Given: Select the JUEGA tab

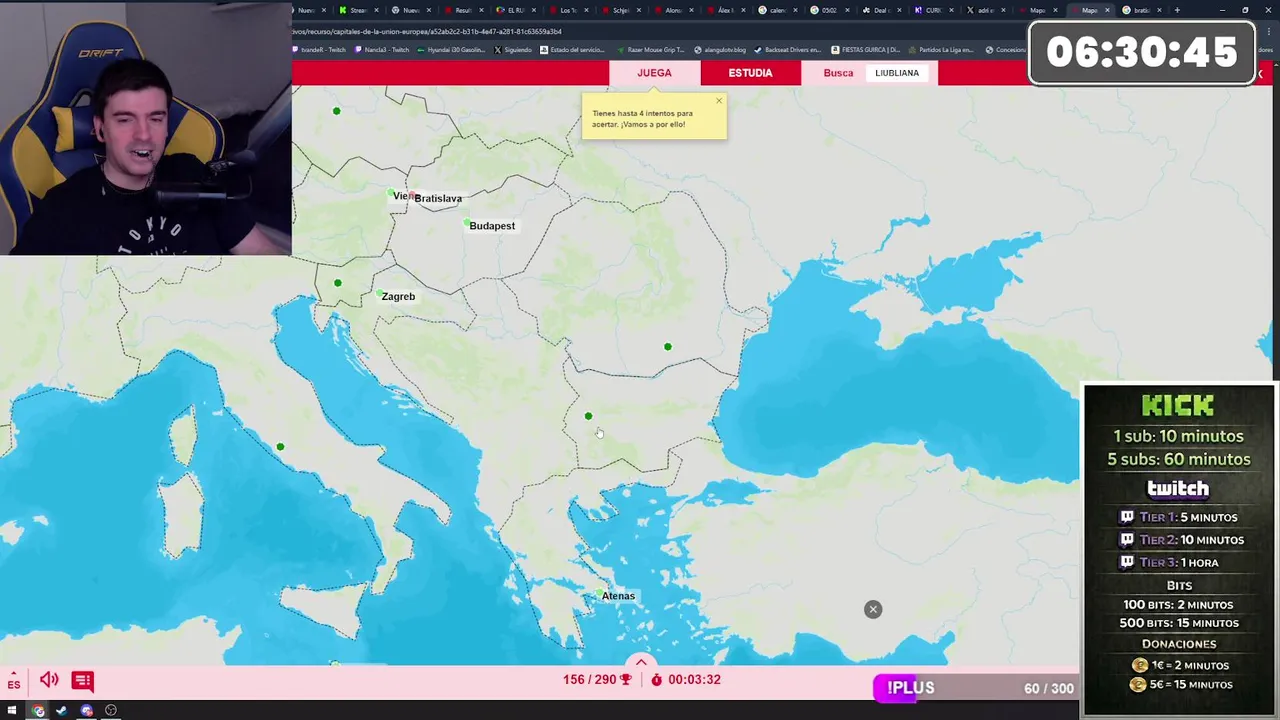Looking at the screenshot, I should [654, 73].
